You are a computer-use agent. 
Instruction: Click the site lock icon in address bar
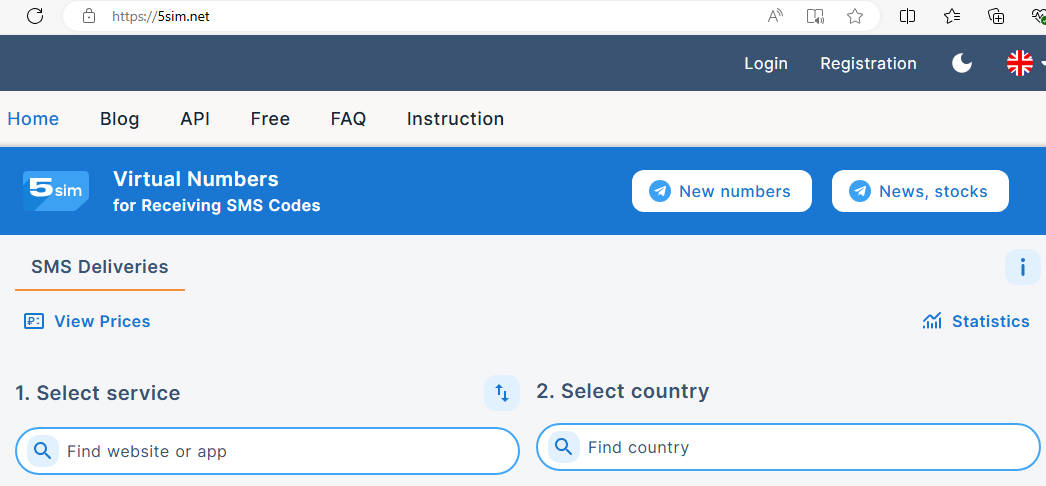tap(89, 16)
